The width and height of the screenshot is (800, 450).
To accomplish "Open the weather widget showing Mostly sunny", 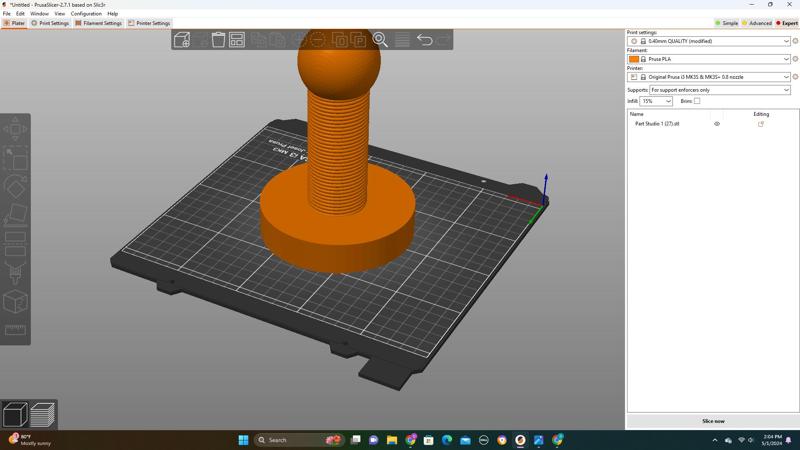I will pyautogui.click(x=31, y=440).
